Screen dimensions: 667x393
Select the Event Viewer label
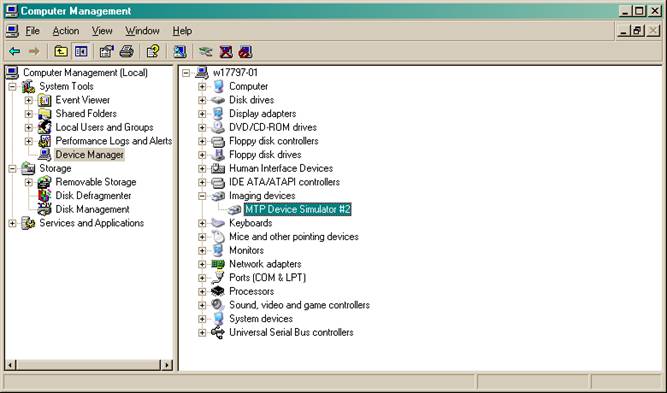tap(83, 100)
